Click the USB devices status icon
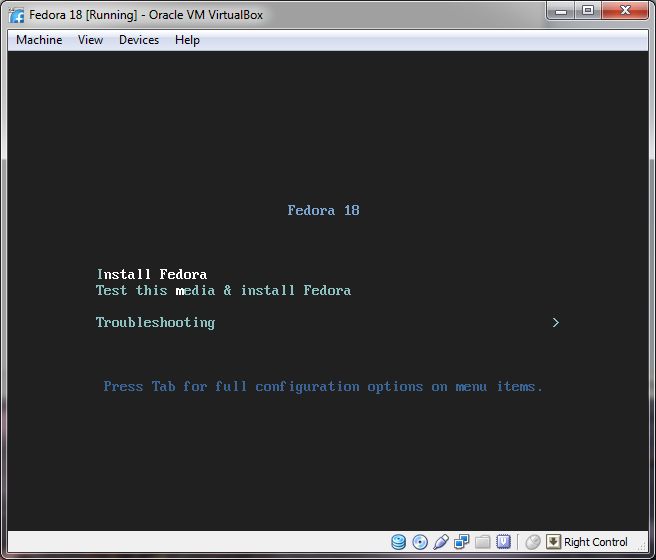656x560 pixels. (441, 542)
